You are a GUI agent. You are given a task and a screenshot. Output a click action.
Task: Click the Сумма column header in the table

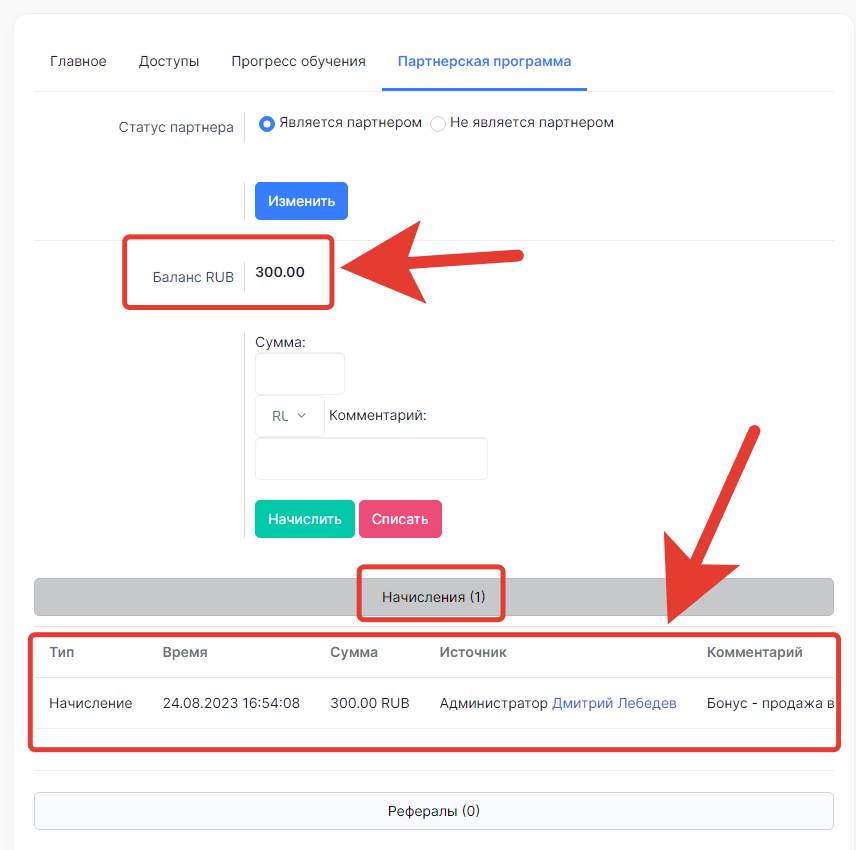tap(354, 652)
